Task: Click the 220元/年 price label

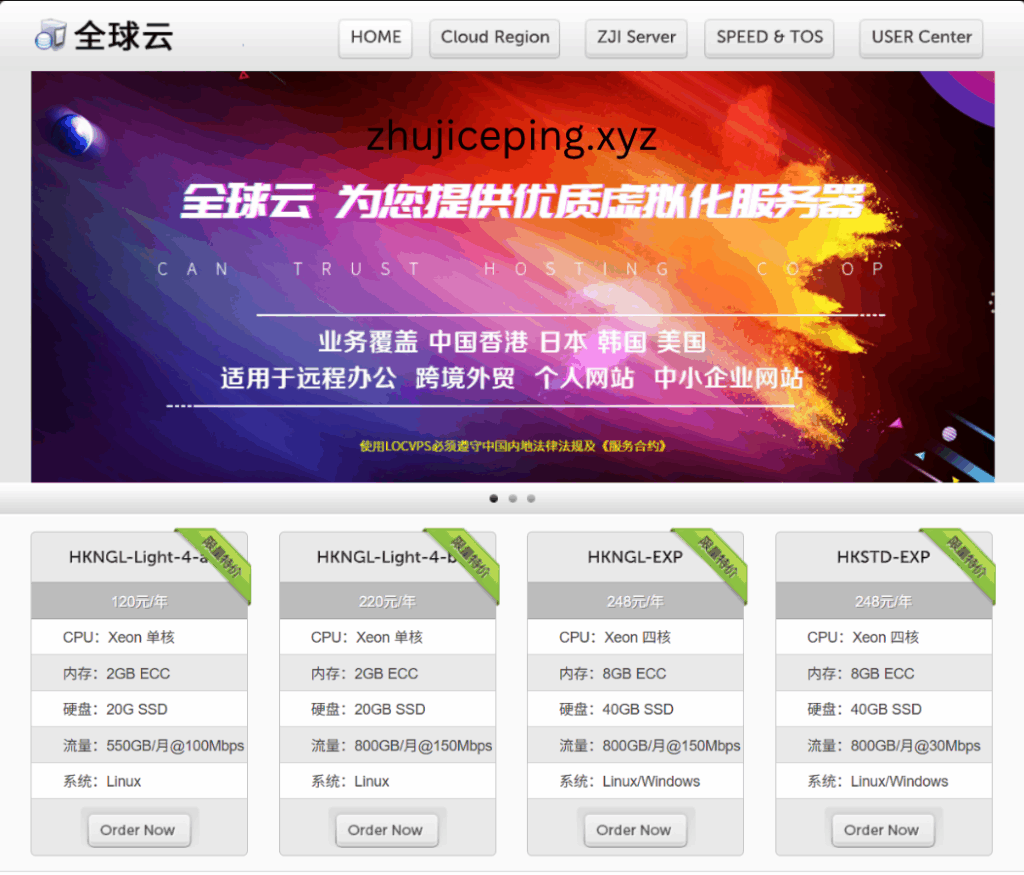Action: (x=387, y=601)
